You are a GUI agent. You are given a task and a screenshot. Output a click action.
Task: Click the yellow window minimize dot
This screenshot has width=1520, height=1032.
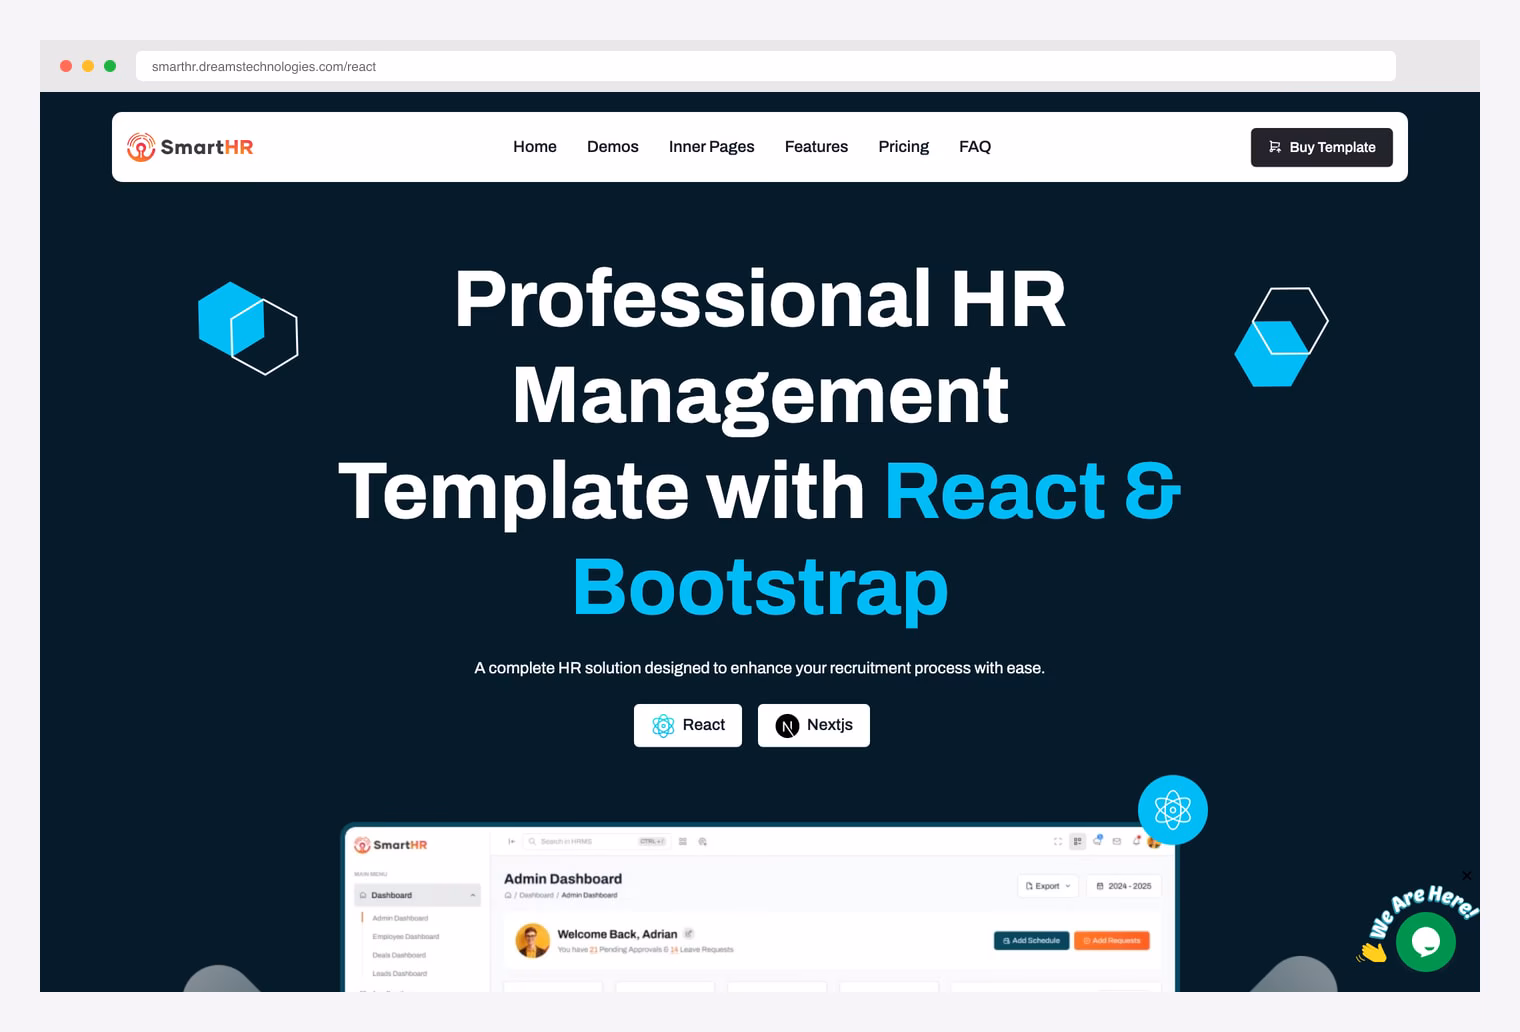[x=88, y=66]
